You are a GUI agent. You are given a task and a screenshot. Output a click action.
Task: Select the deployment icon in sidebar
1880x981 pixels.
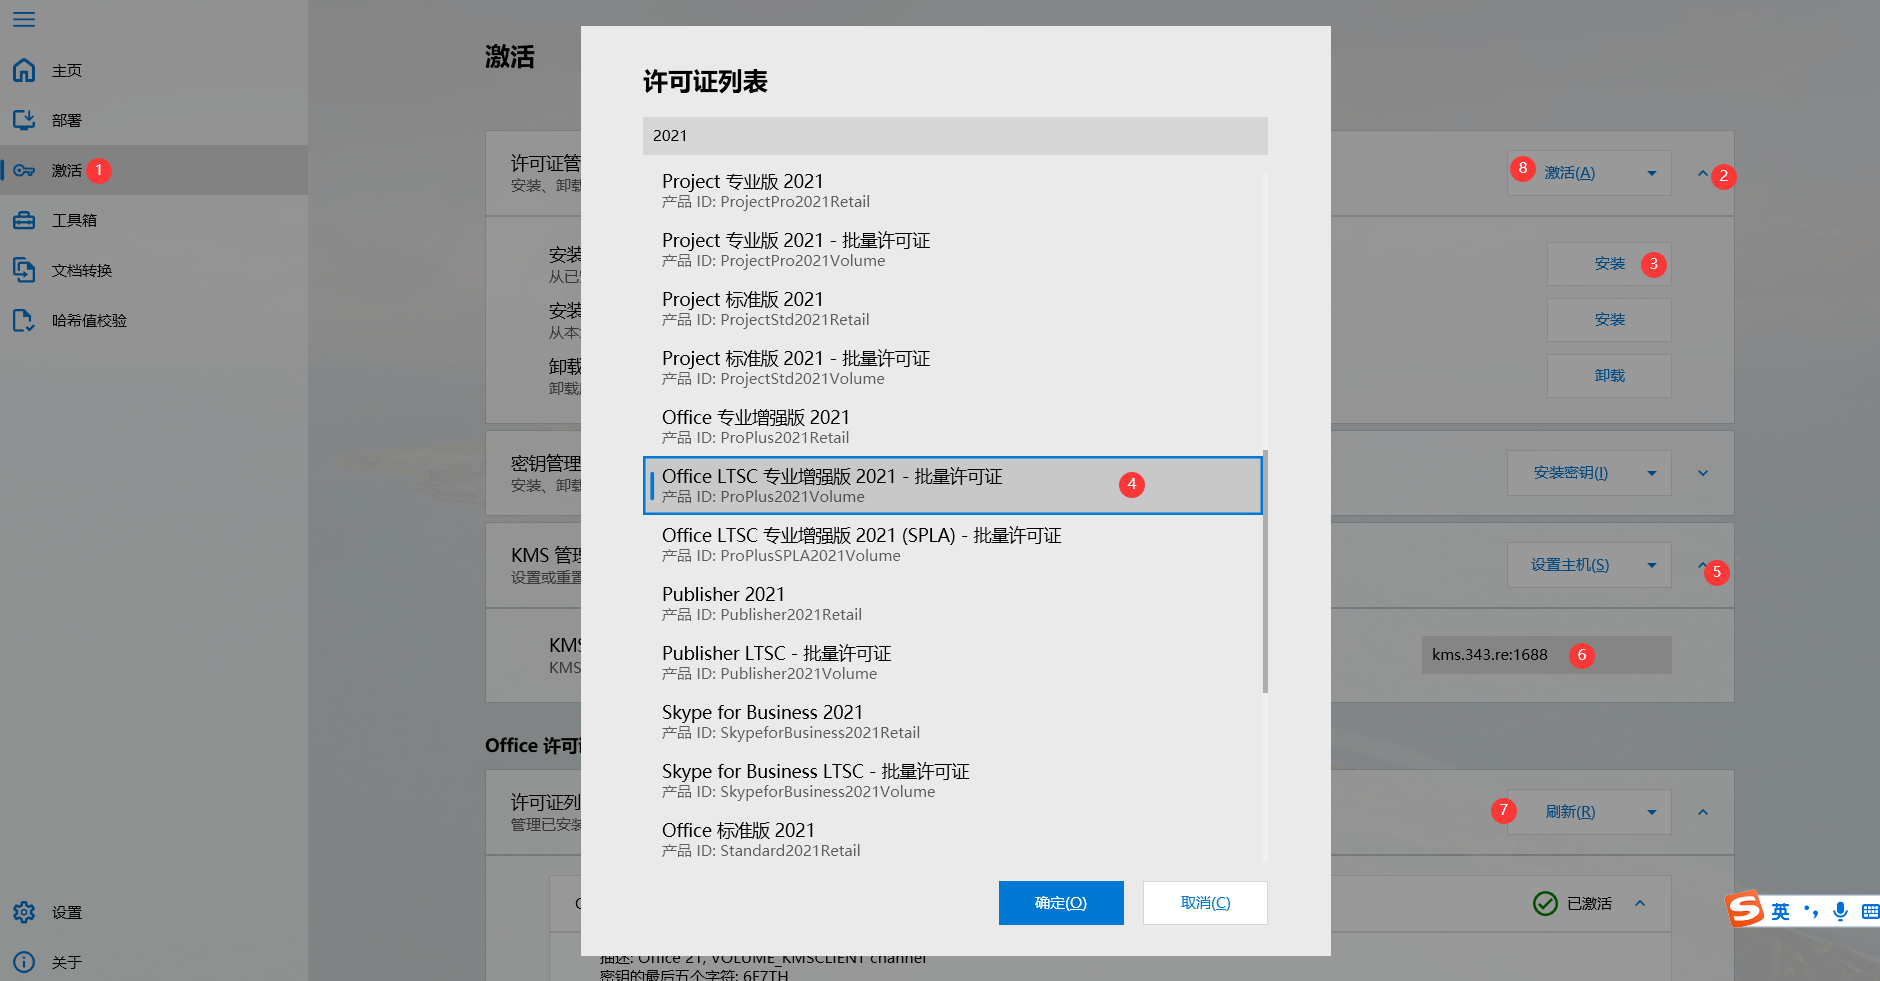24,120
